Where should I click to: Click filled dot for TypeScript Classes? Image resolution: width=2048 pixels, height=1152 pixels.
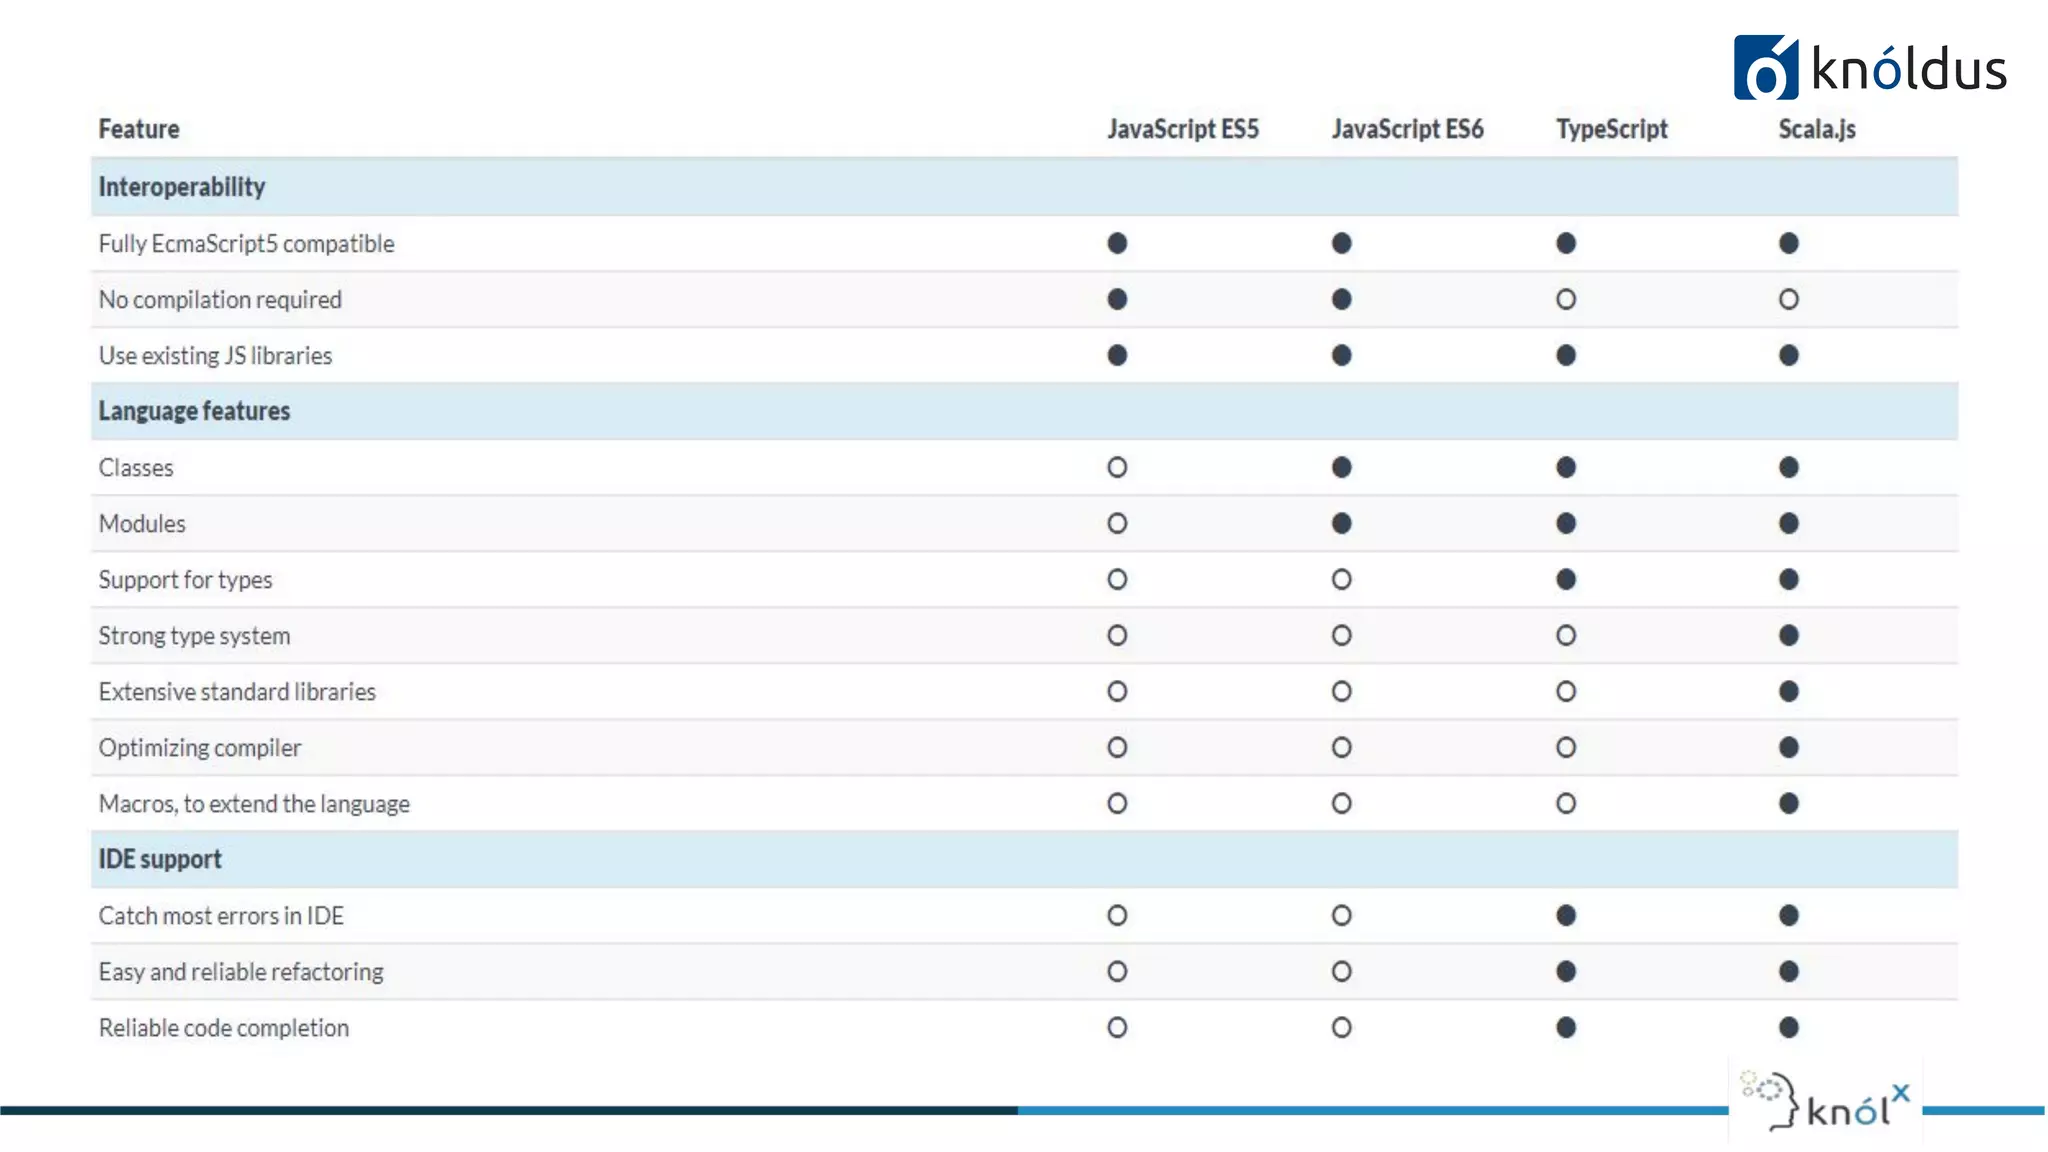(1566, 468)
